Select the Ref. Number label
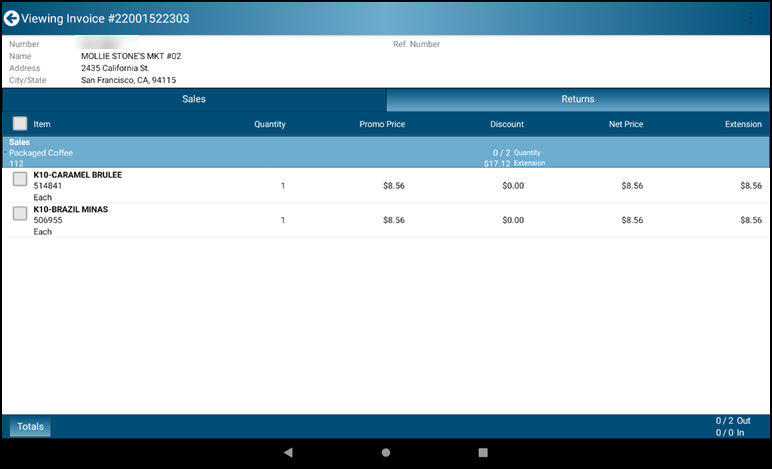This screenshot has height=469, width=772. point(417,44)
